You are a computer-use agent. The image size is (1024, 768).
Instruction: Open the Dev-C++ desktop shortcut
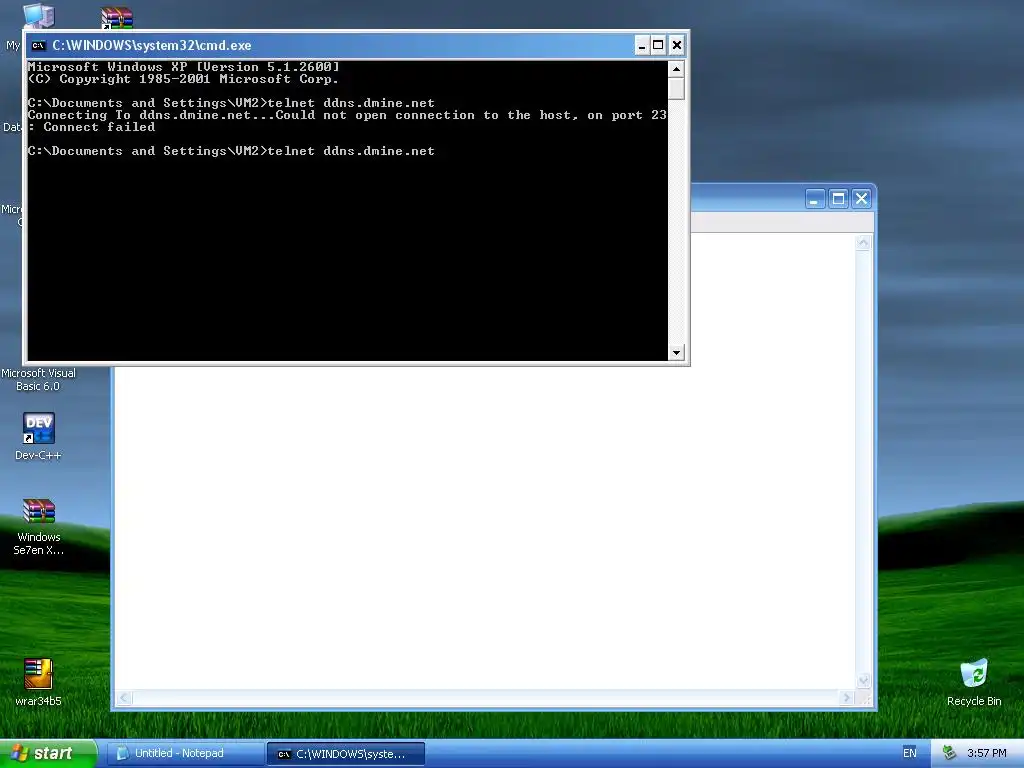tap(39, 436)
